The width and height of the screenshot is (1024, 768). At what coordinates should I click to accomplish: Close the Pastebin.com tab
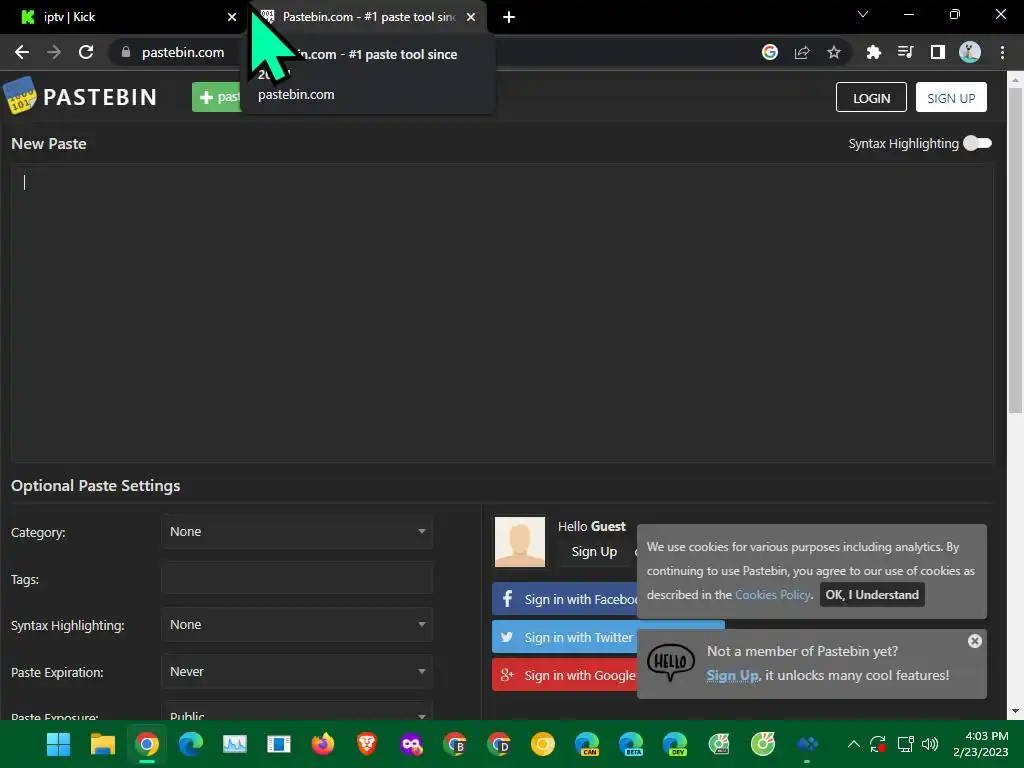point(471,17)
